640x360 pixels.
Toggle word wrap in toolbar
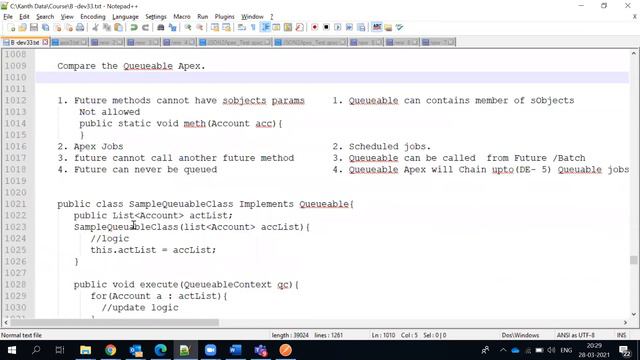(x=242, y=27)
